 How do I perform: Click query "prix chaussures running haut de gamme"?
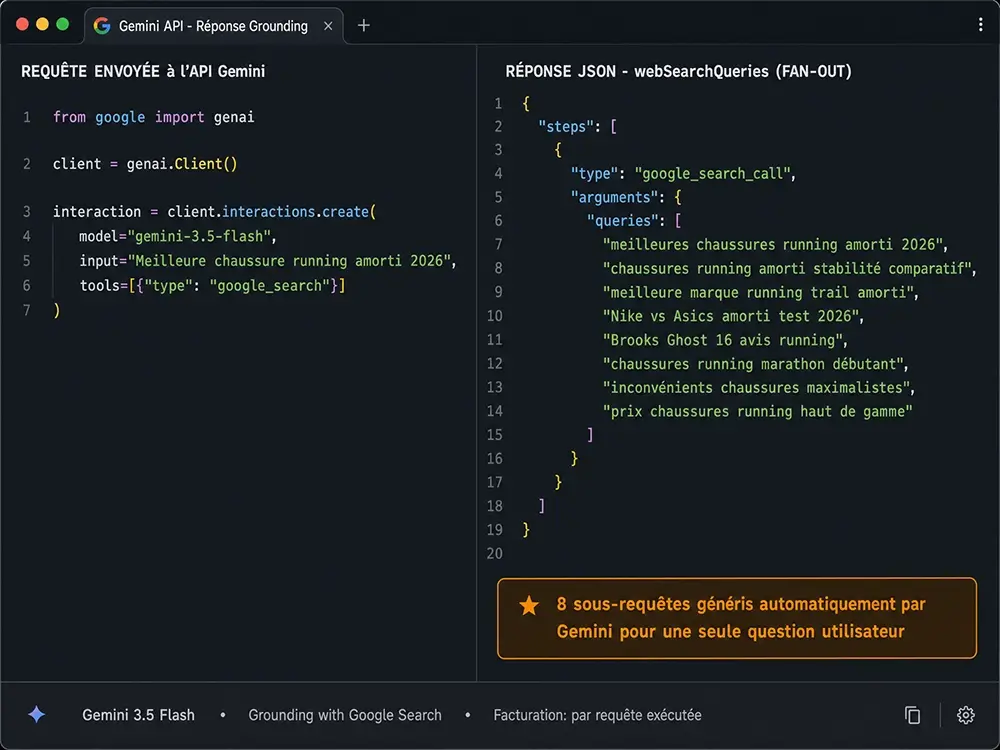tap(758, 411)
